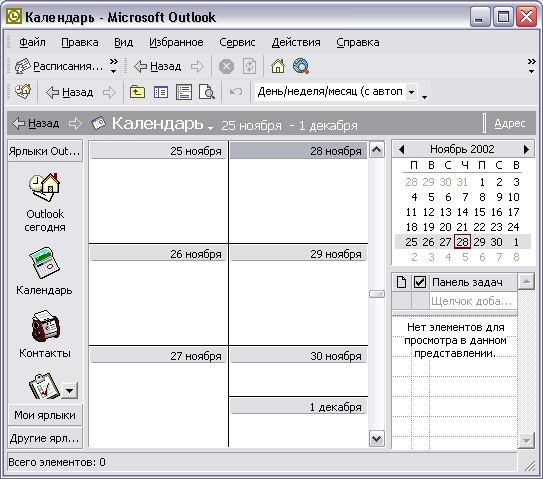Screen dimensions: 543x479
Task: Toggle the folder list pane icon
Action: pyautogui.click(x=161, y=92)
